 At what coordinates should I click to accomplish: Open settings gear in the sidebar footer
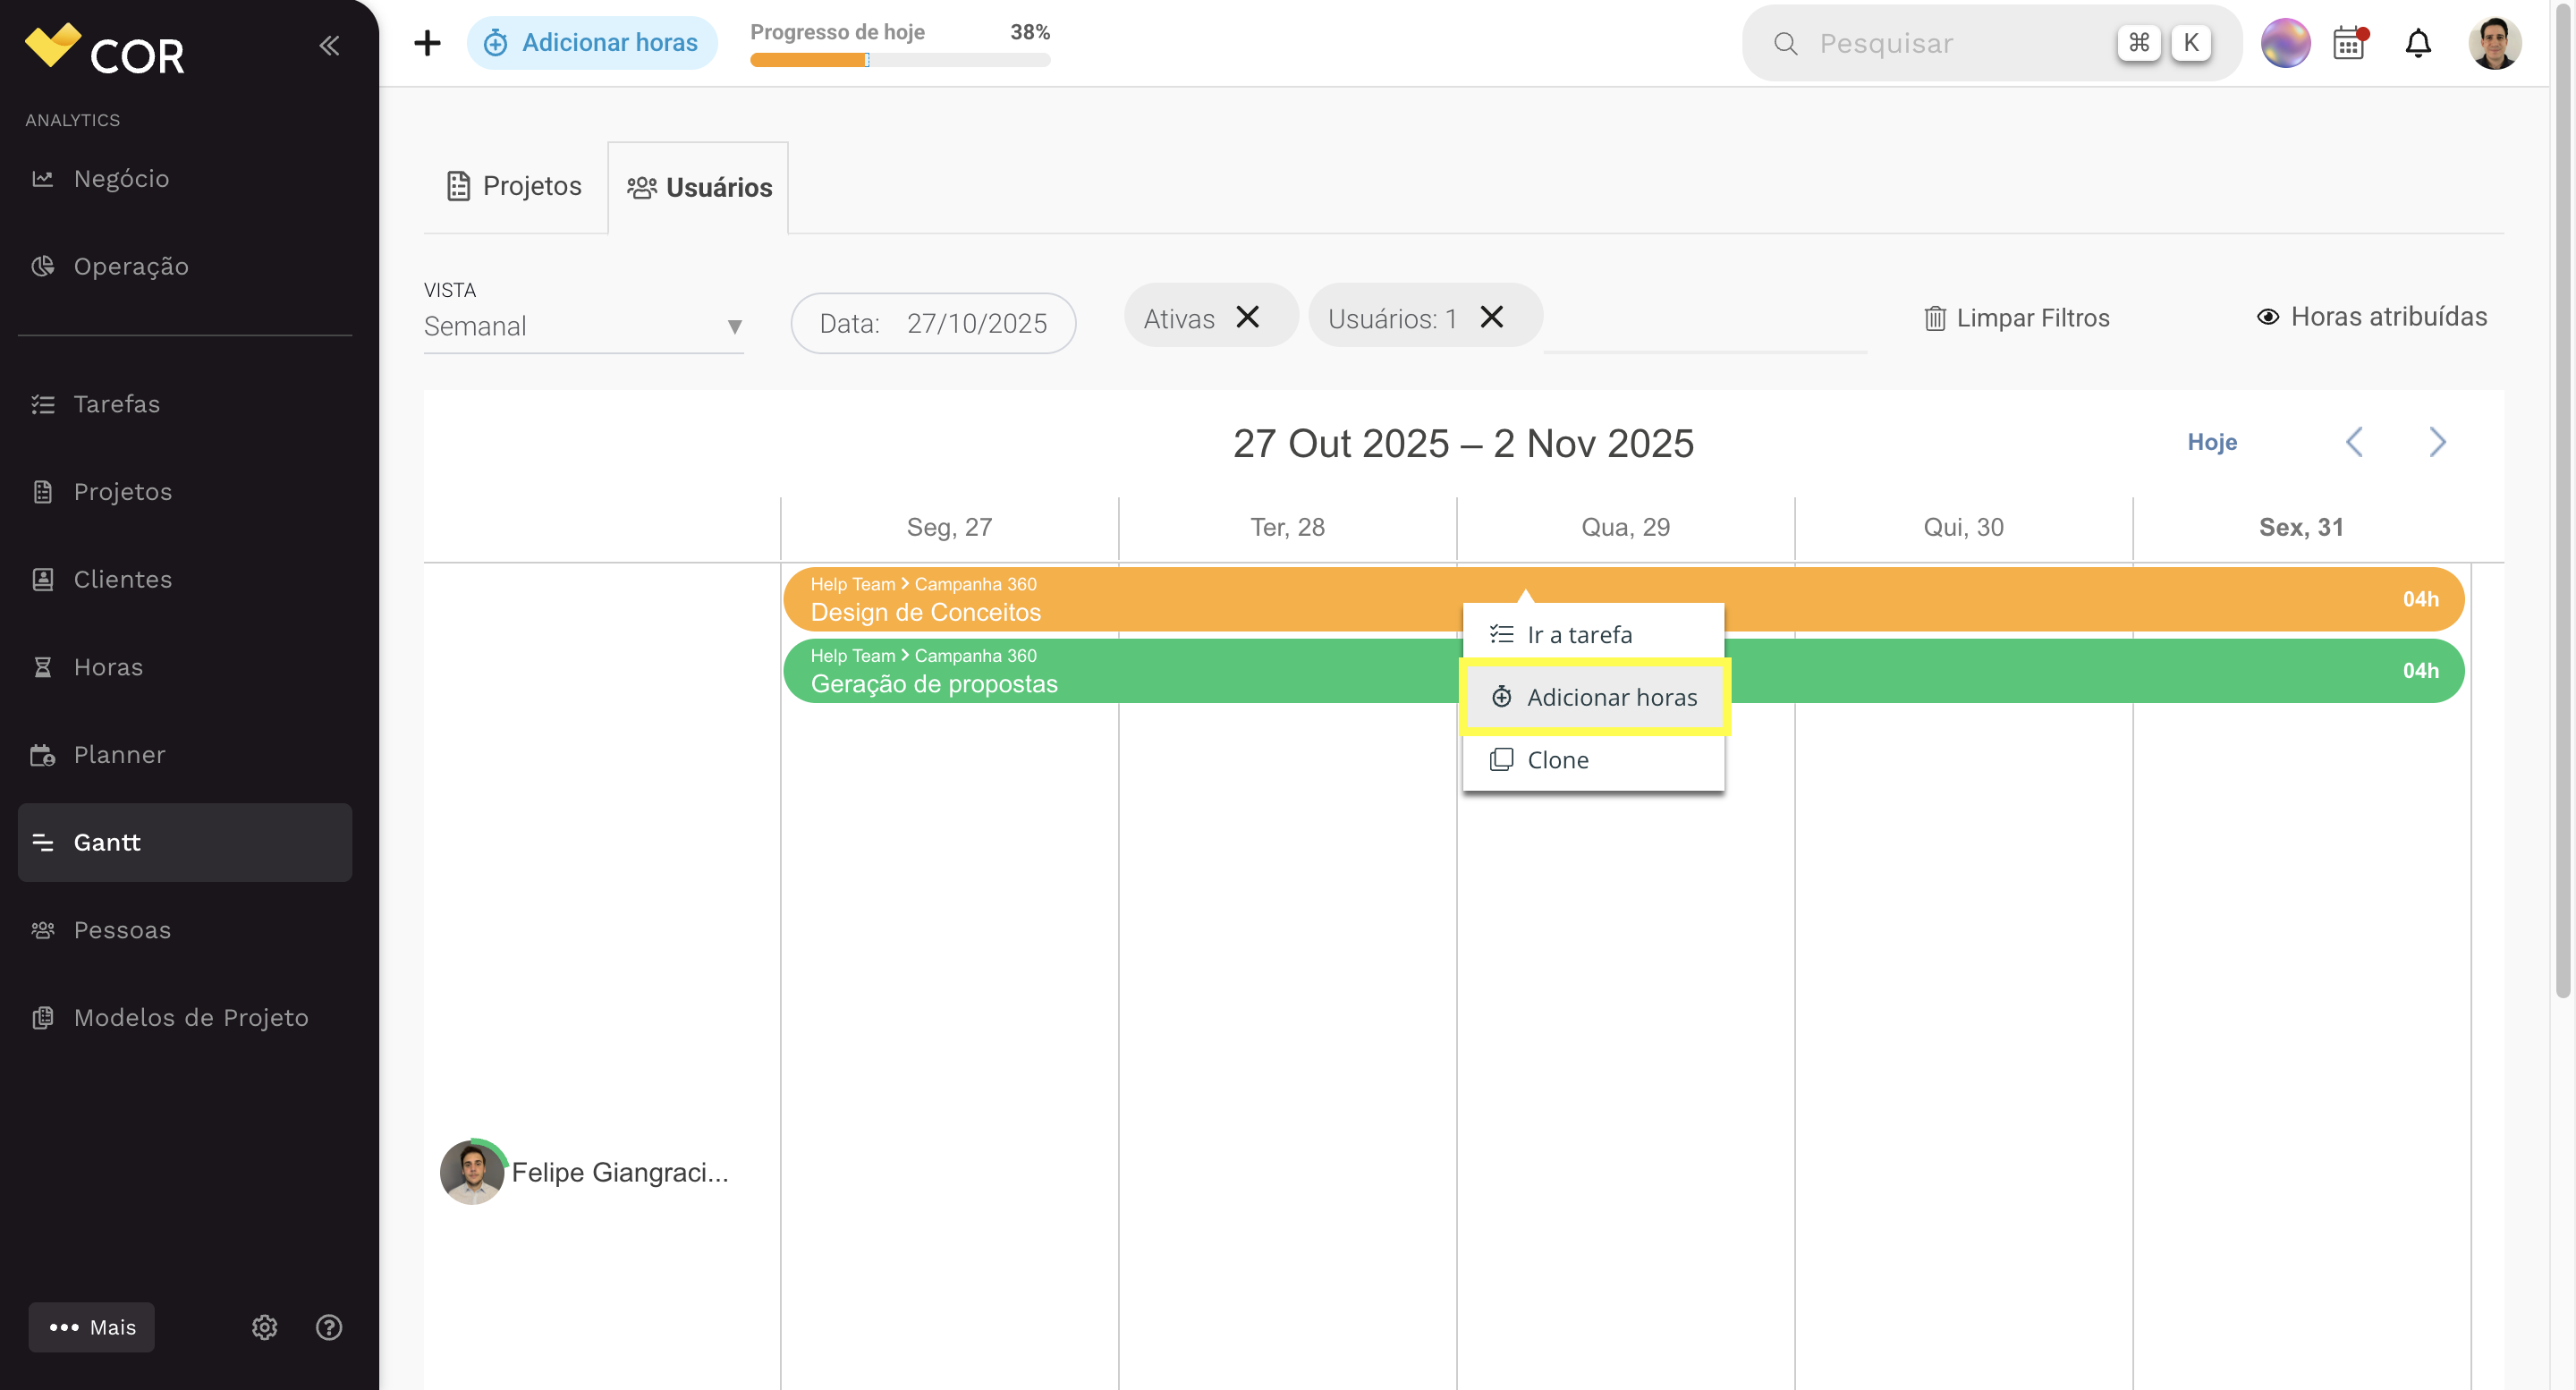coord(264,1328)
